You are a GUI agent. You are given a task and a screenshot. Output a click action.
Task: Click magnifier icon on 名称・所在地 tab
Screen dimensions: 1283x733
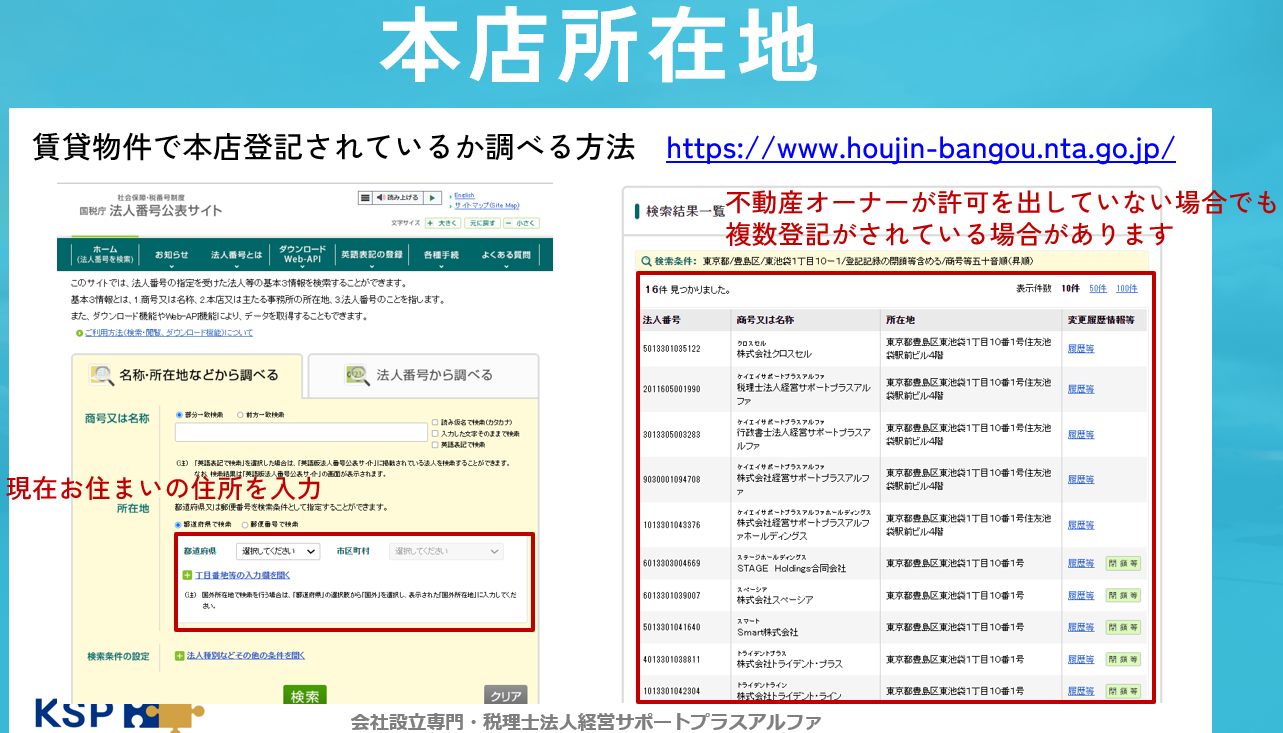click(102, 375)
